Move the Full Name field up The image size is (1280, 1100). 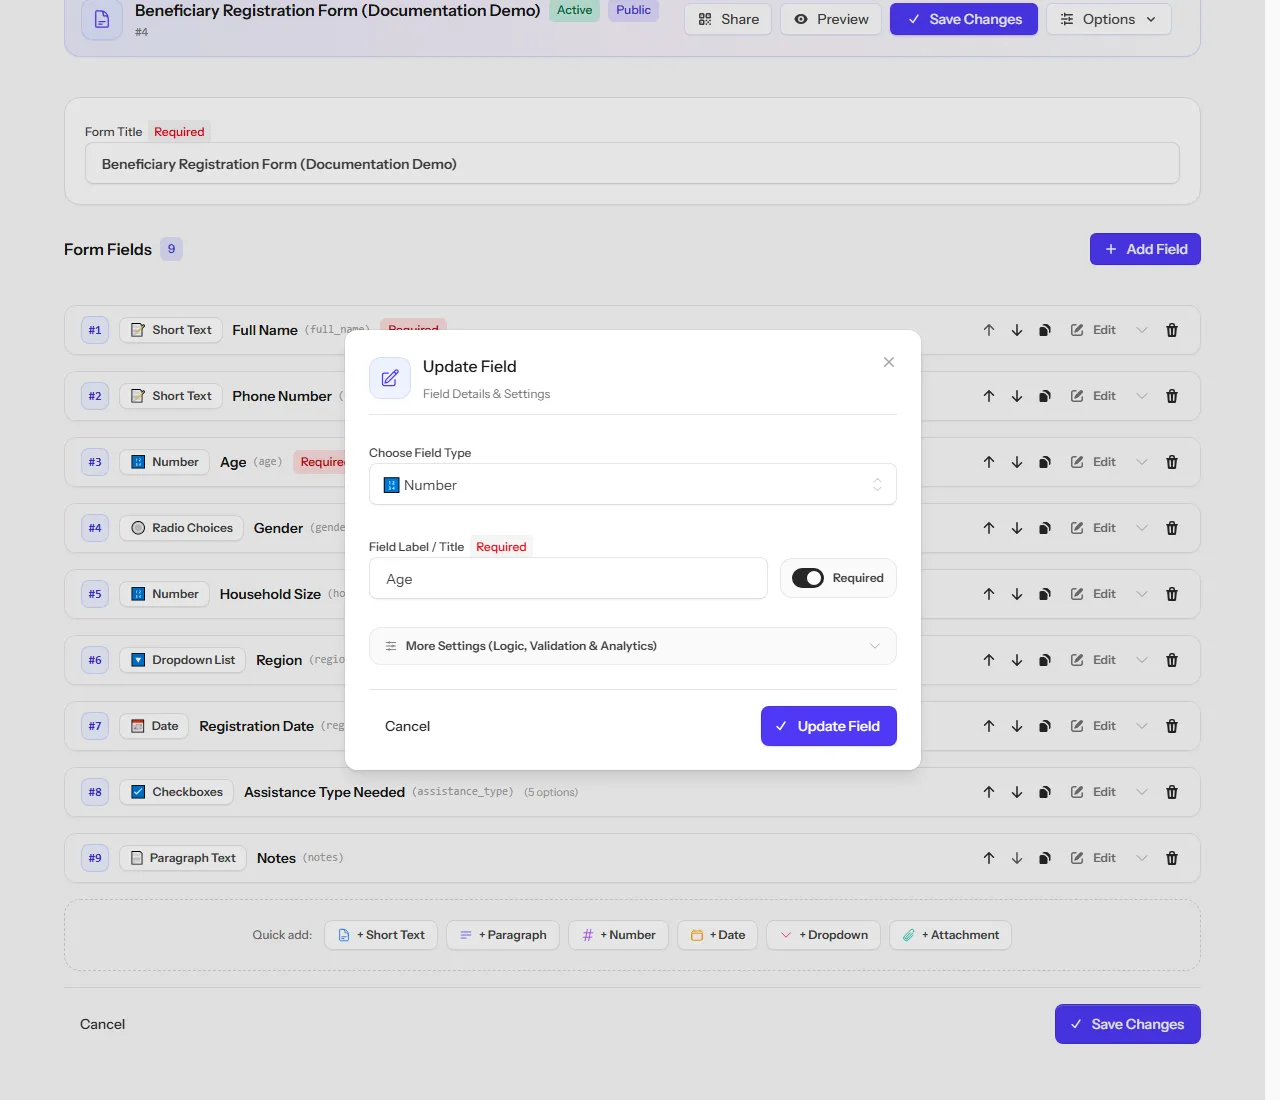coord(989,330)
